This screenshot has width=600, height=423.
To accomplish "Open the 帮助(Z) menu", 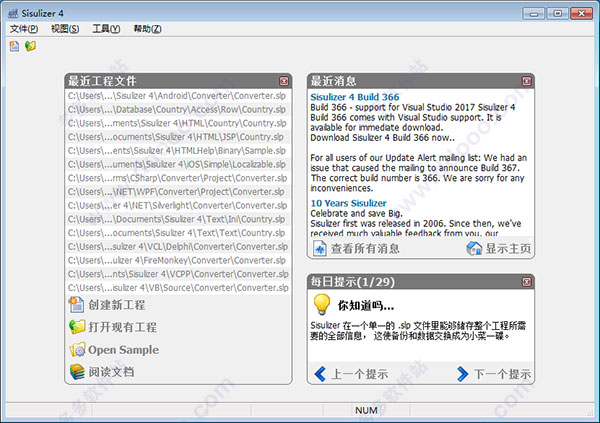I will [x=147, y=29].
